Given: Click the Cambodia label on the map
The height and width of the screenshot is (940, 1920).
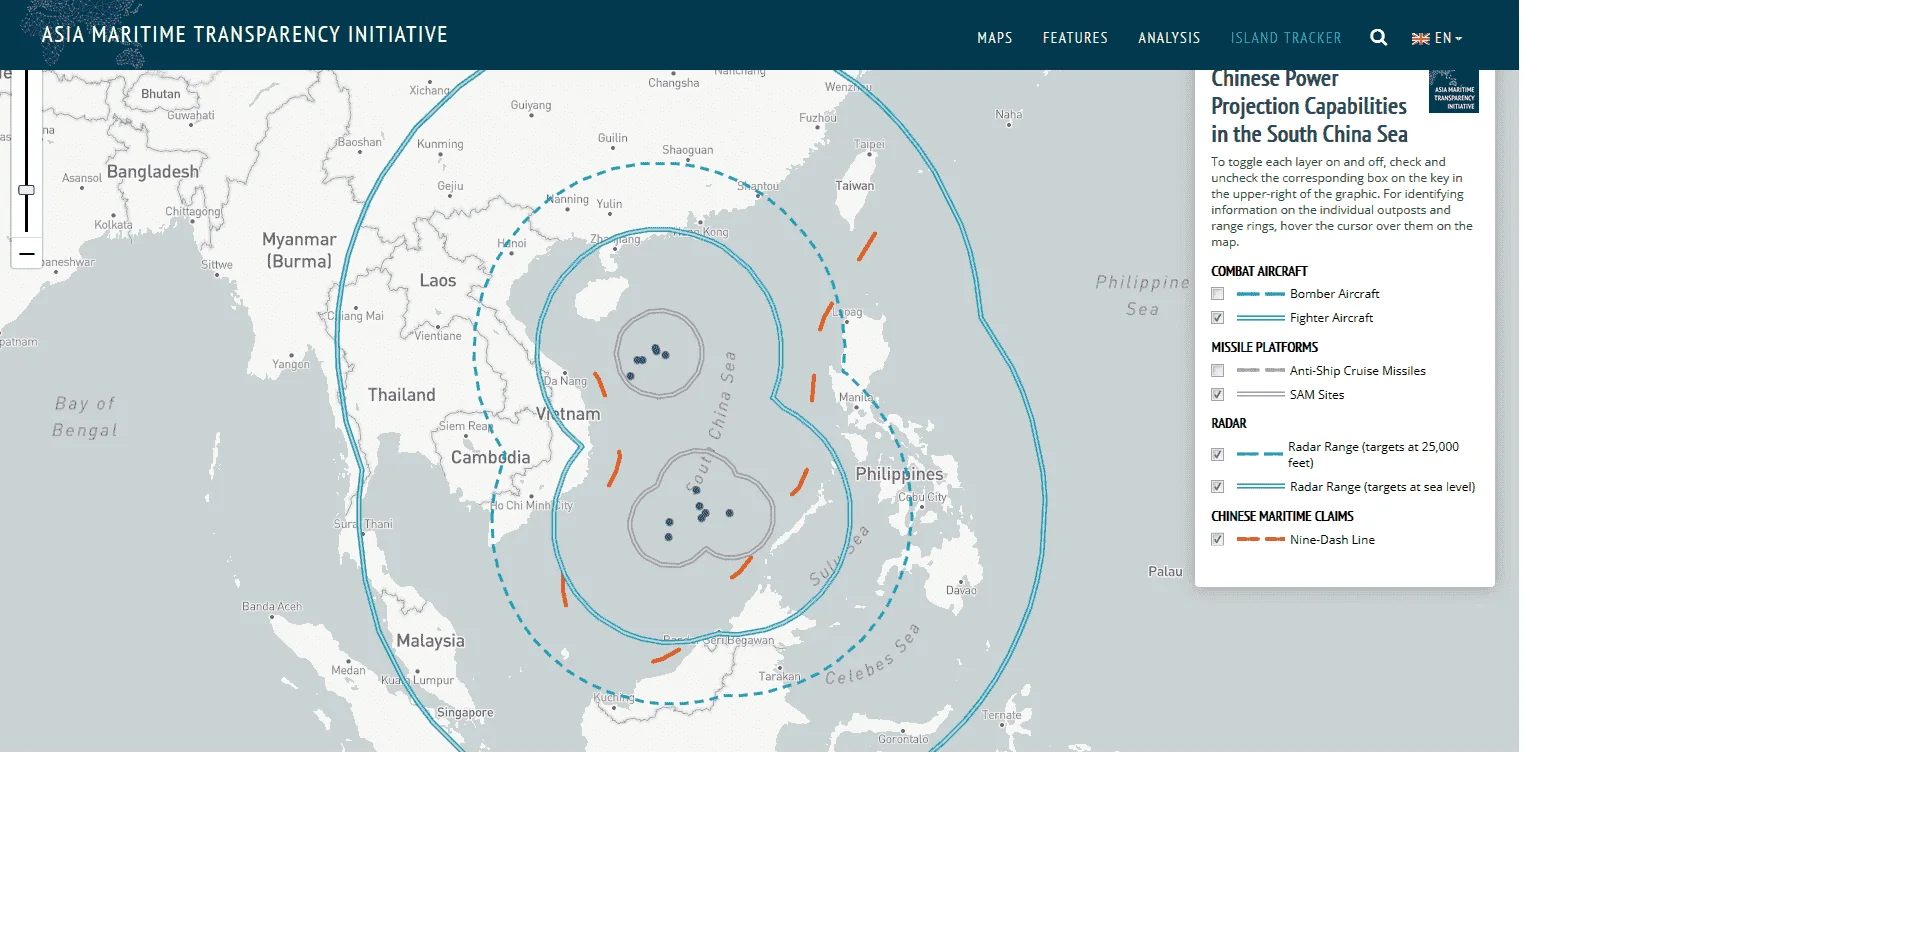Looking at the screenshot, I should pyautogui.click(x=490, y=457).
